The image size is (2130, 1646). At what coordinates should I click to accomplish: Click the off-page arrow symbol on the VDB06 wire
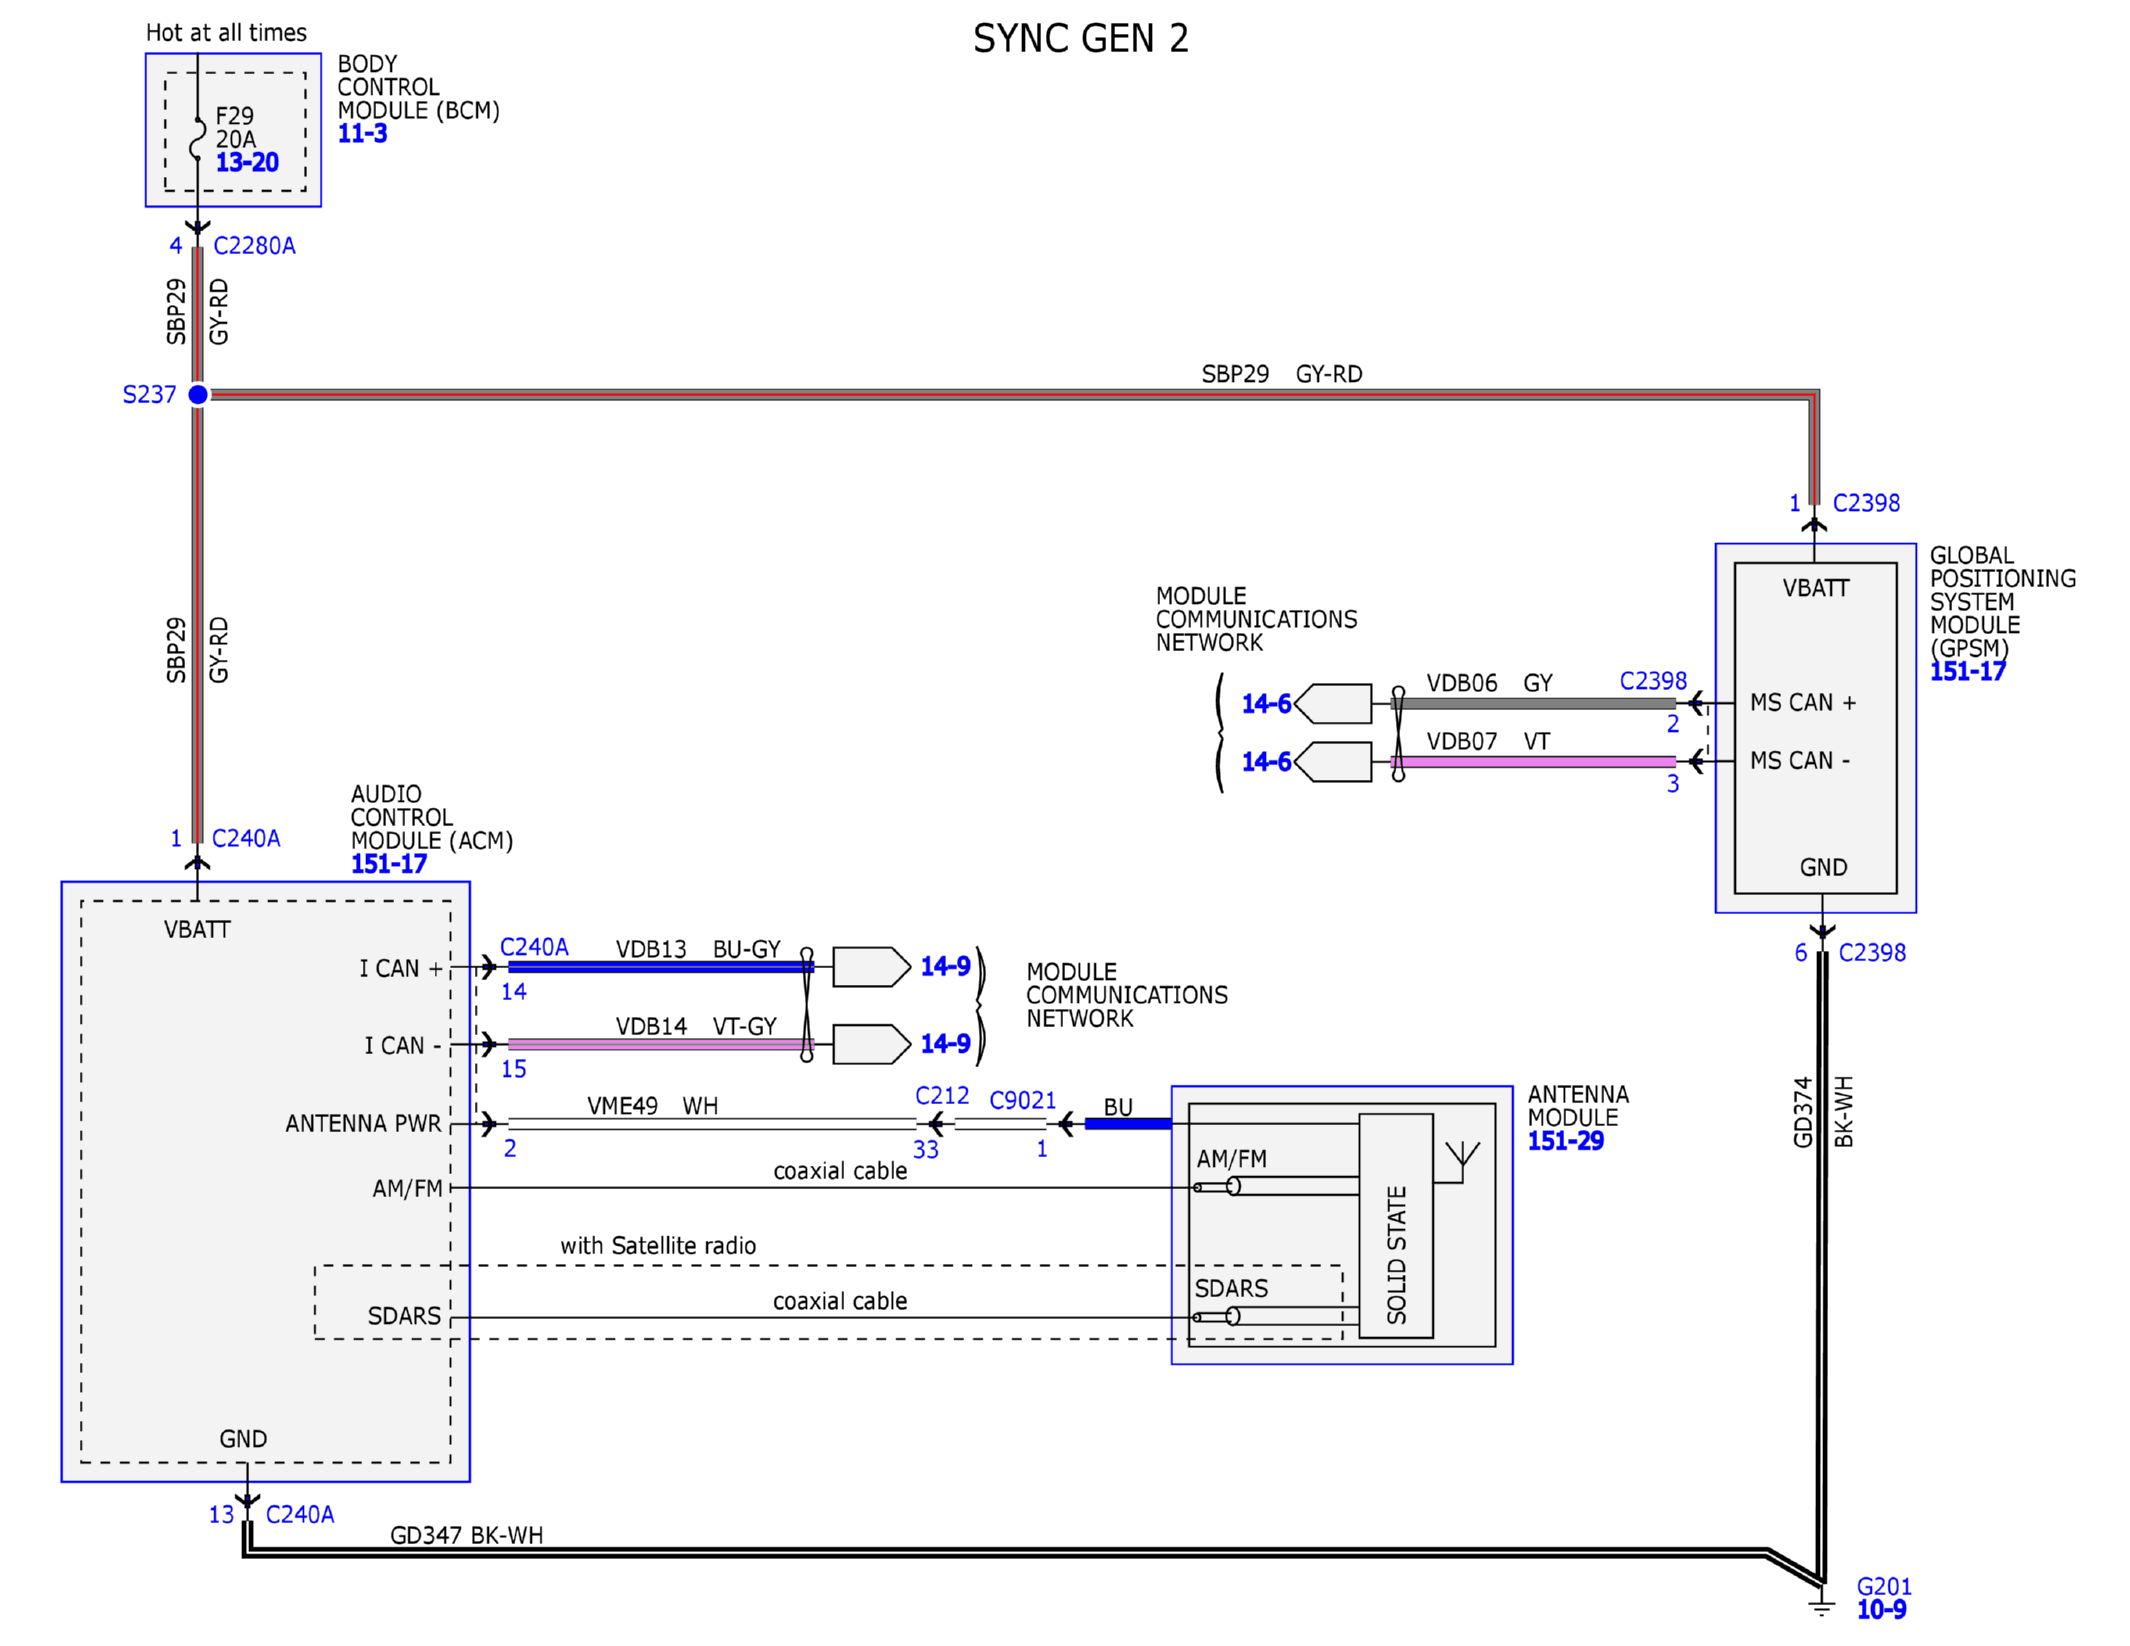click(x=1332, y=704)
